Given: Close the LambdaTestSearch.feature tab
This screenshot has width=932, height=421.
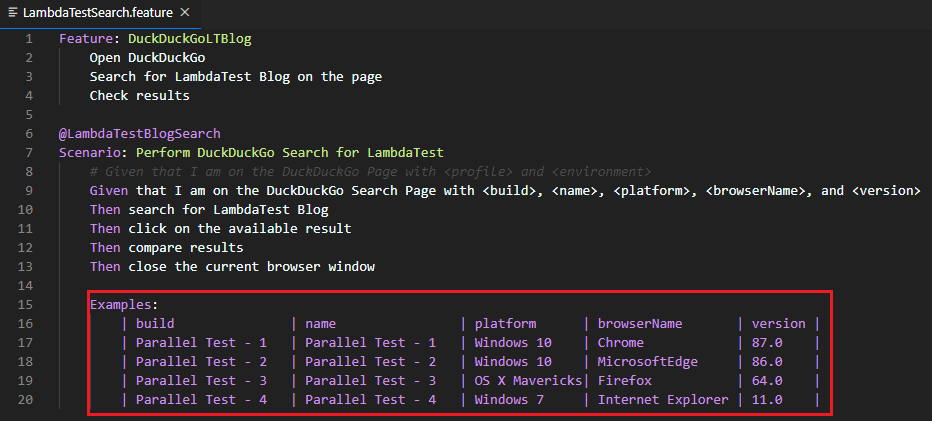Looking at the screenshot, I should tap(183, 12).
